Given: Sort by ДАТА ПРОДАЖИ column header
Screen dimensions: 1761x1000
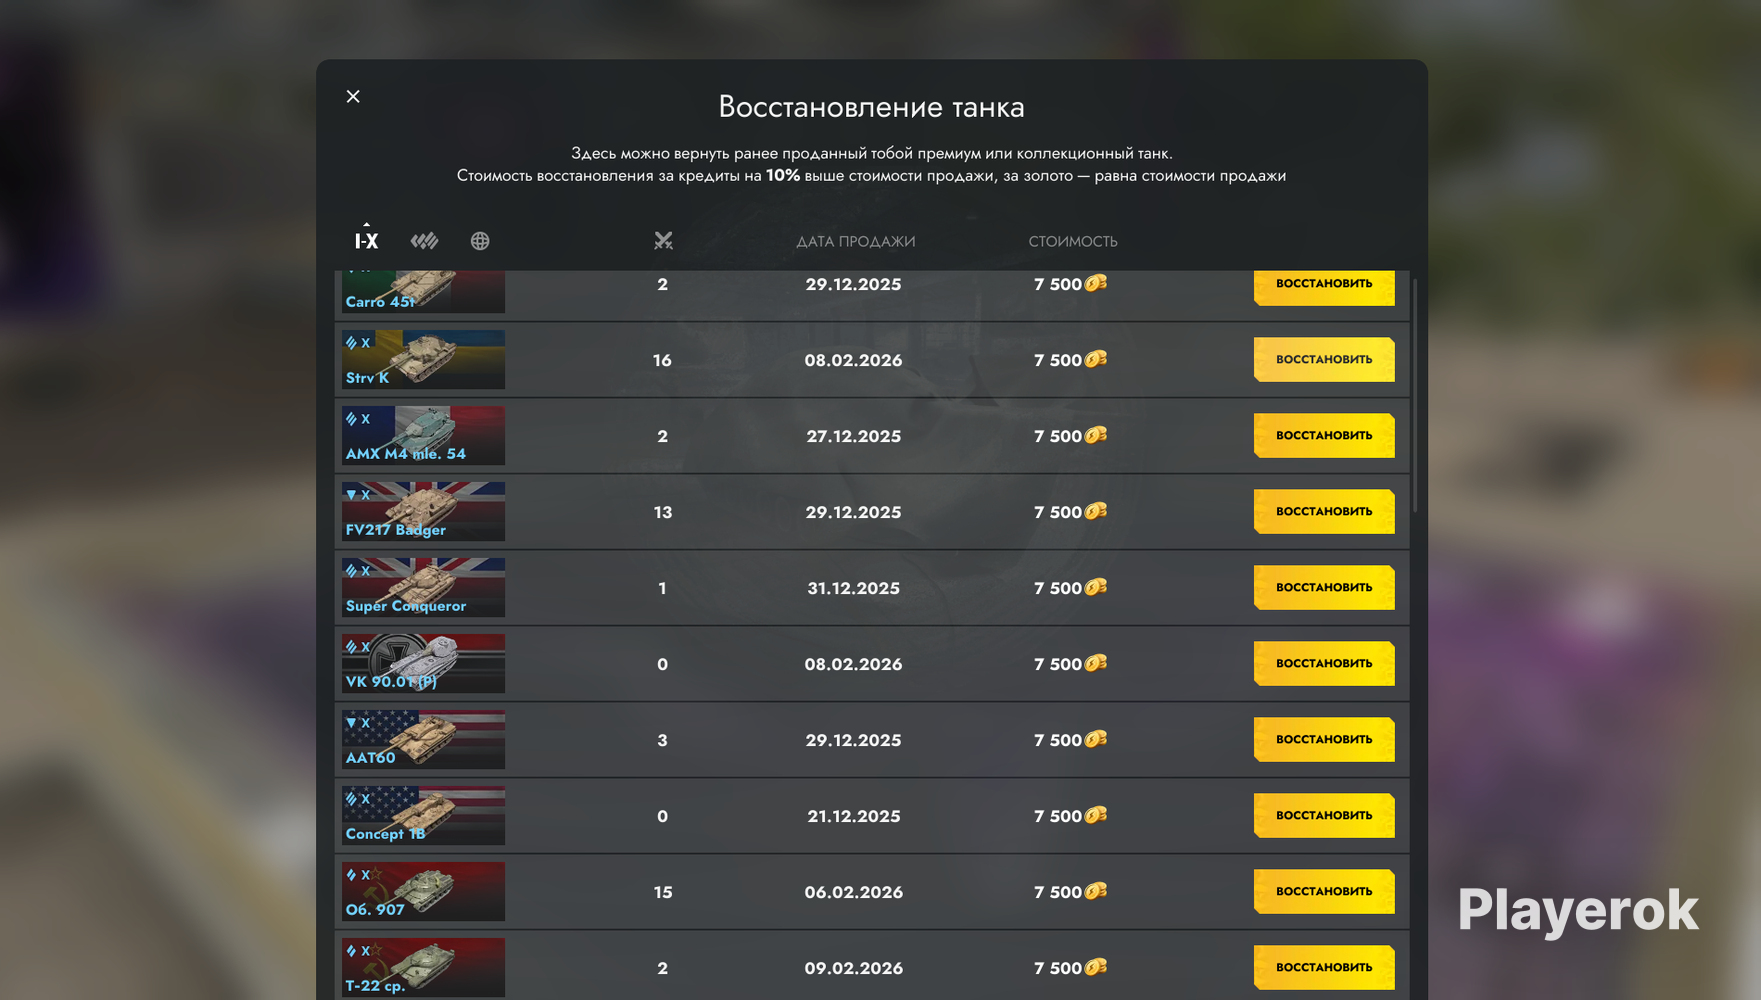Looking at the screenshot, I should pyautogui.click(x=856, y=241).
